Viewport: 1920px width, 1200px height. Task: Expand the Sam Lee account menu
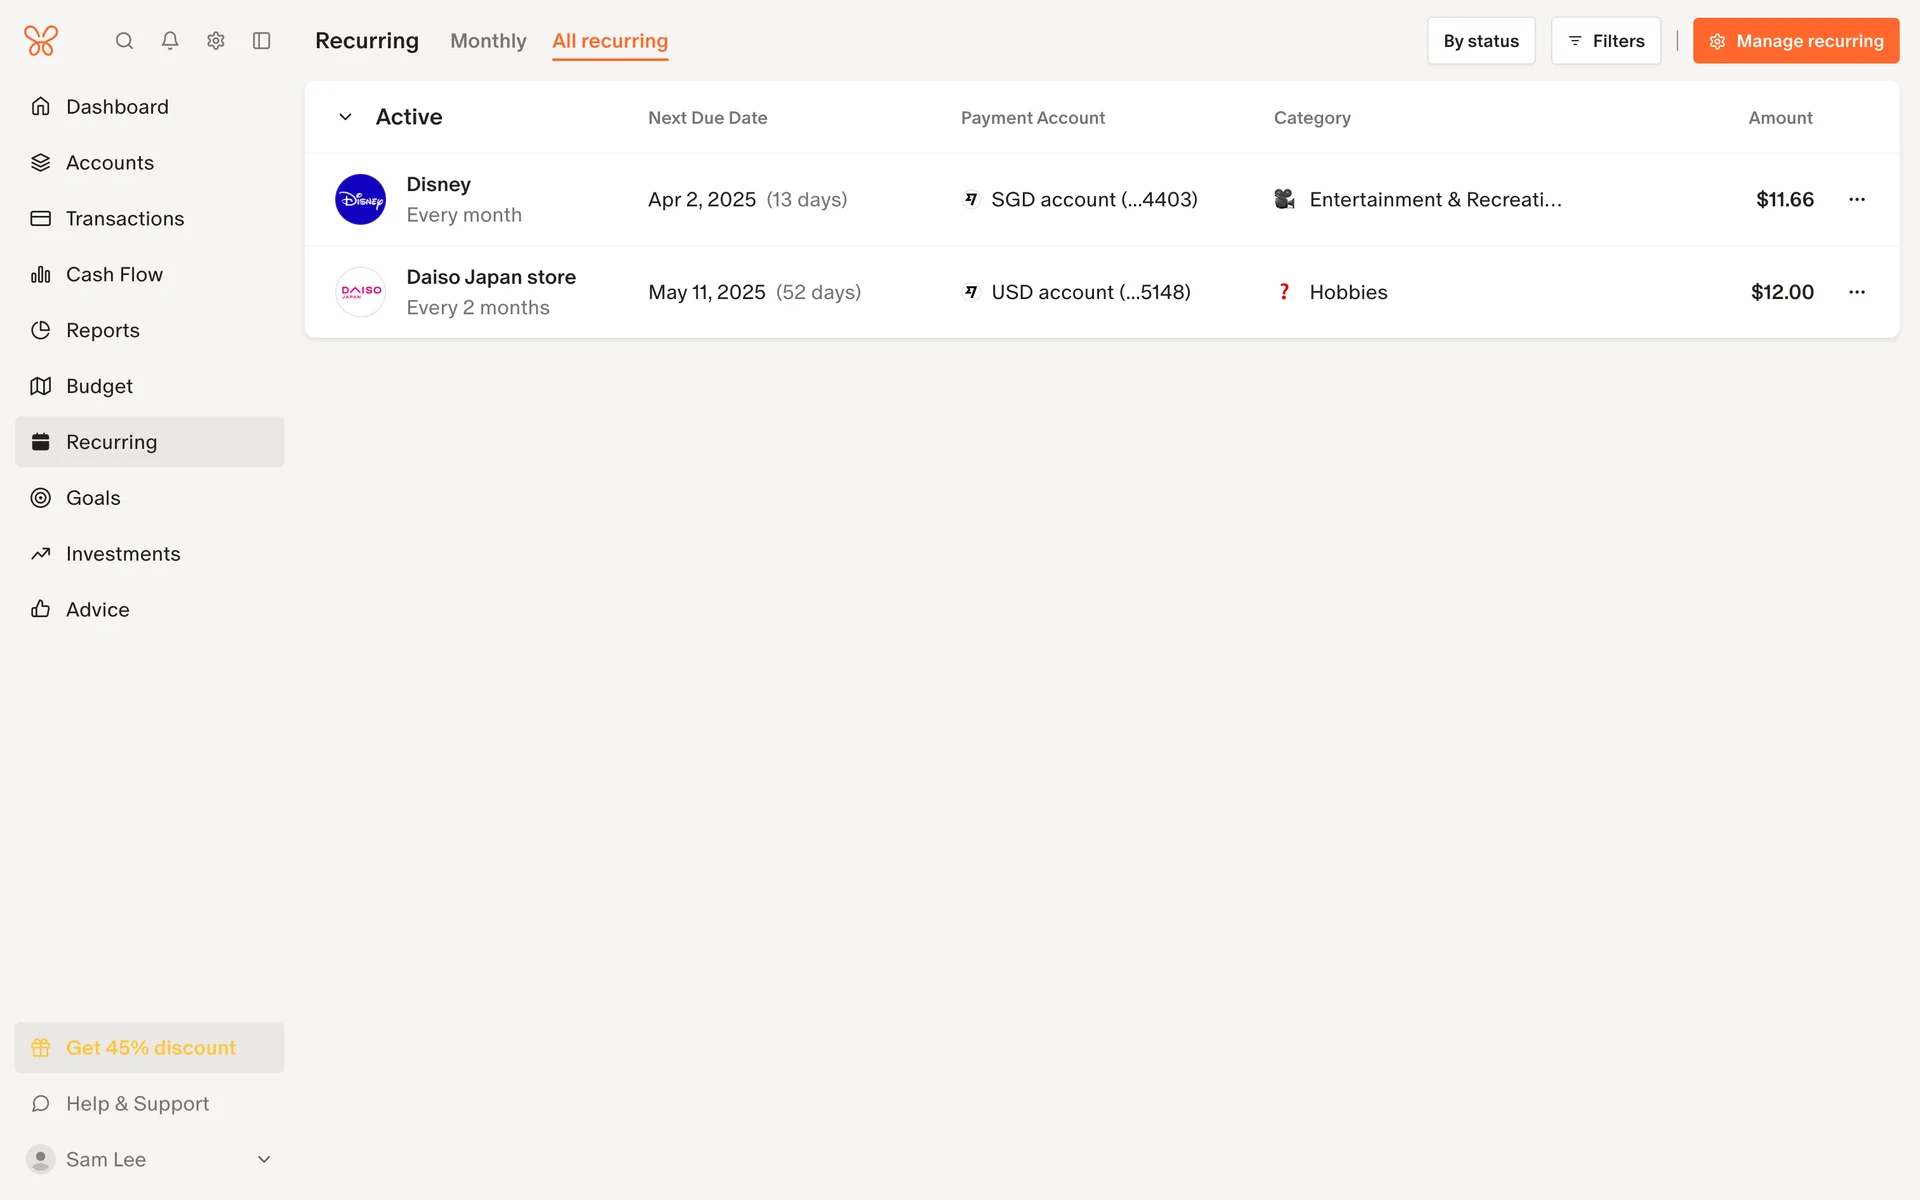[264, 1159]
